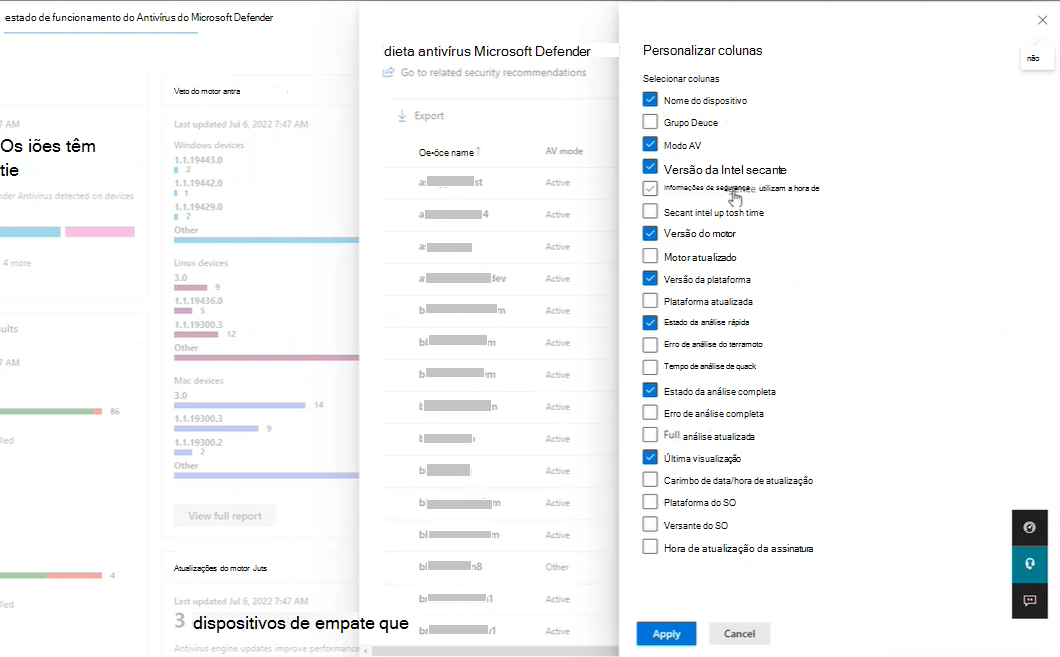This screenshot has width=1060, height=657.
Task: Click the device name column header
Action: coord(446,153)
